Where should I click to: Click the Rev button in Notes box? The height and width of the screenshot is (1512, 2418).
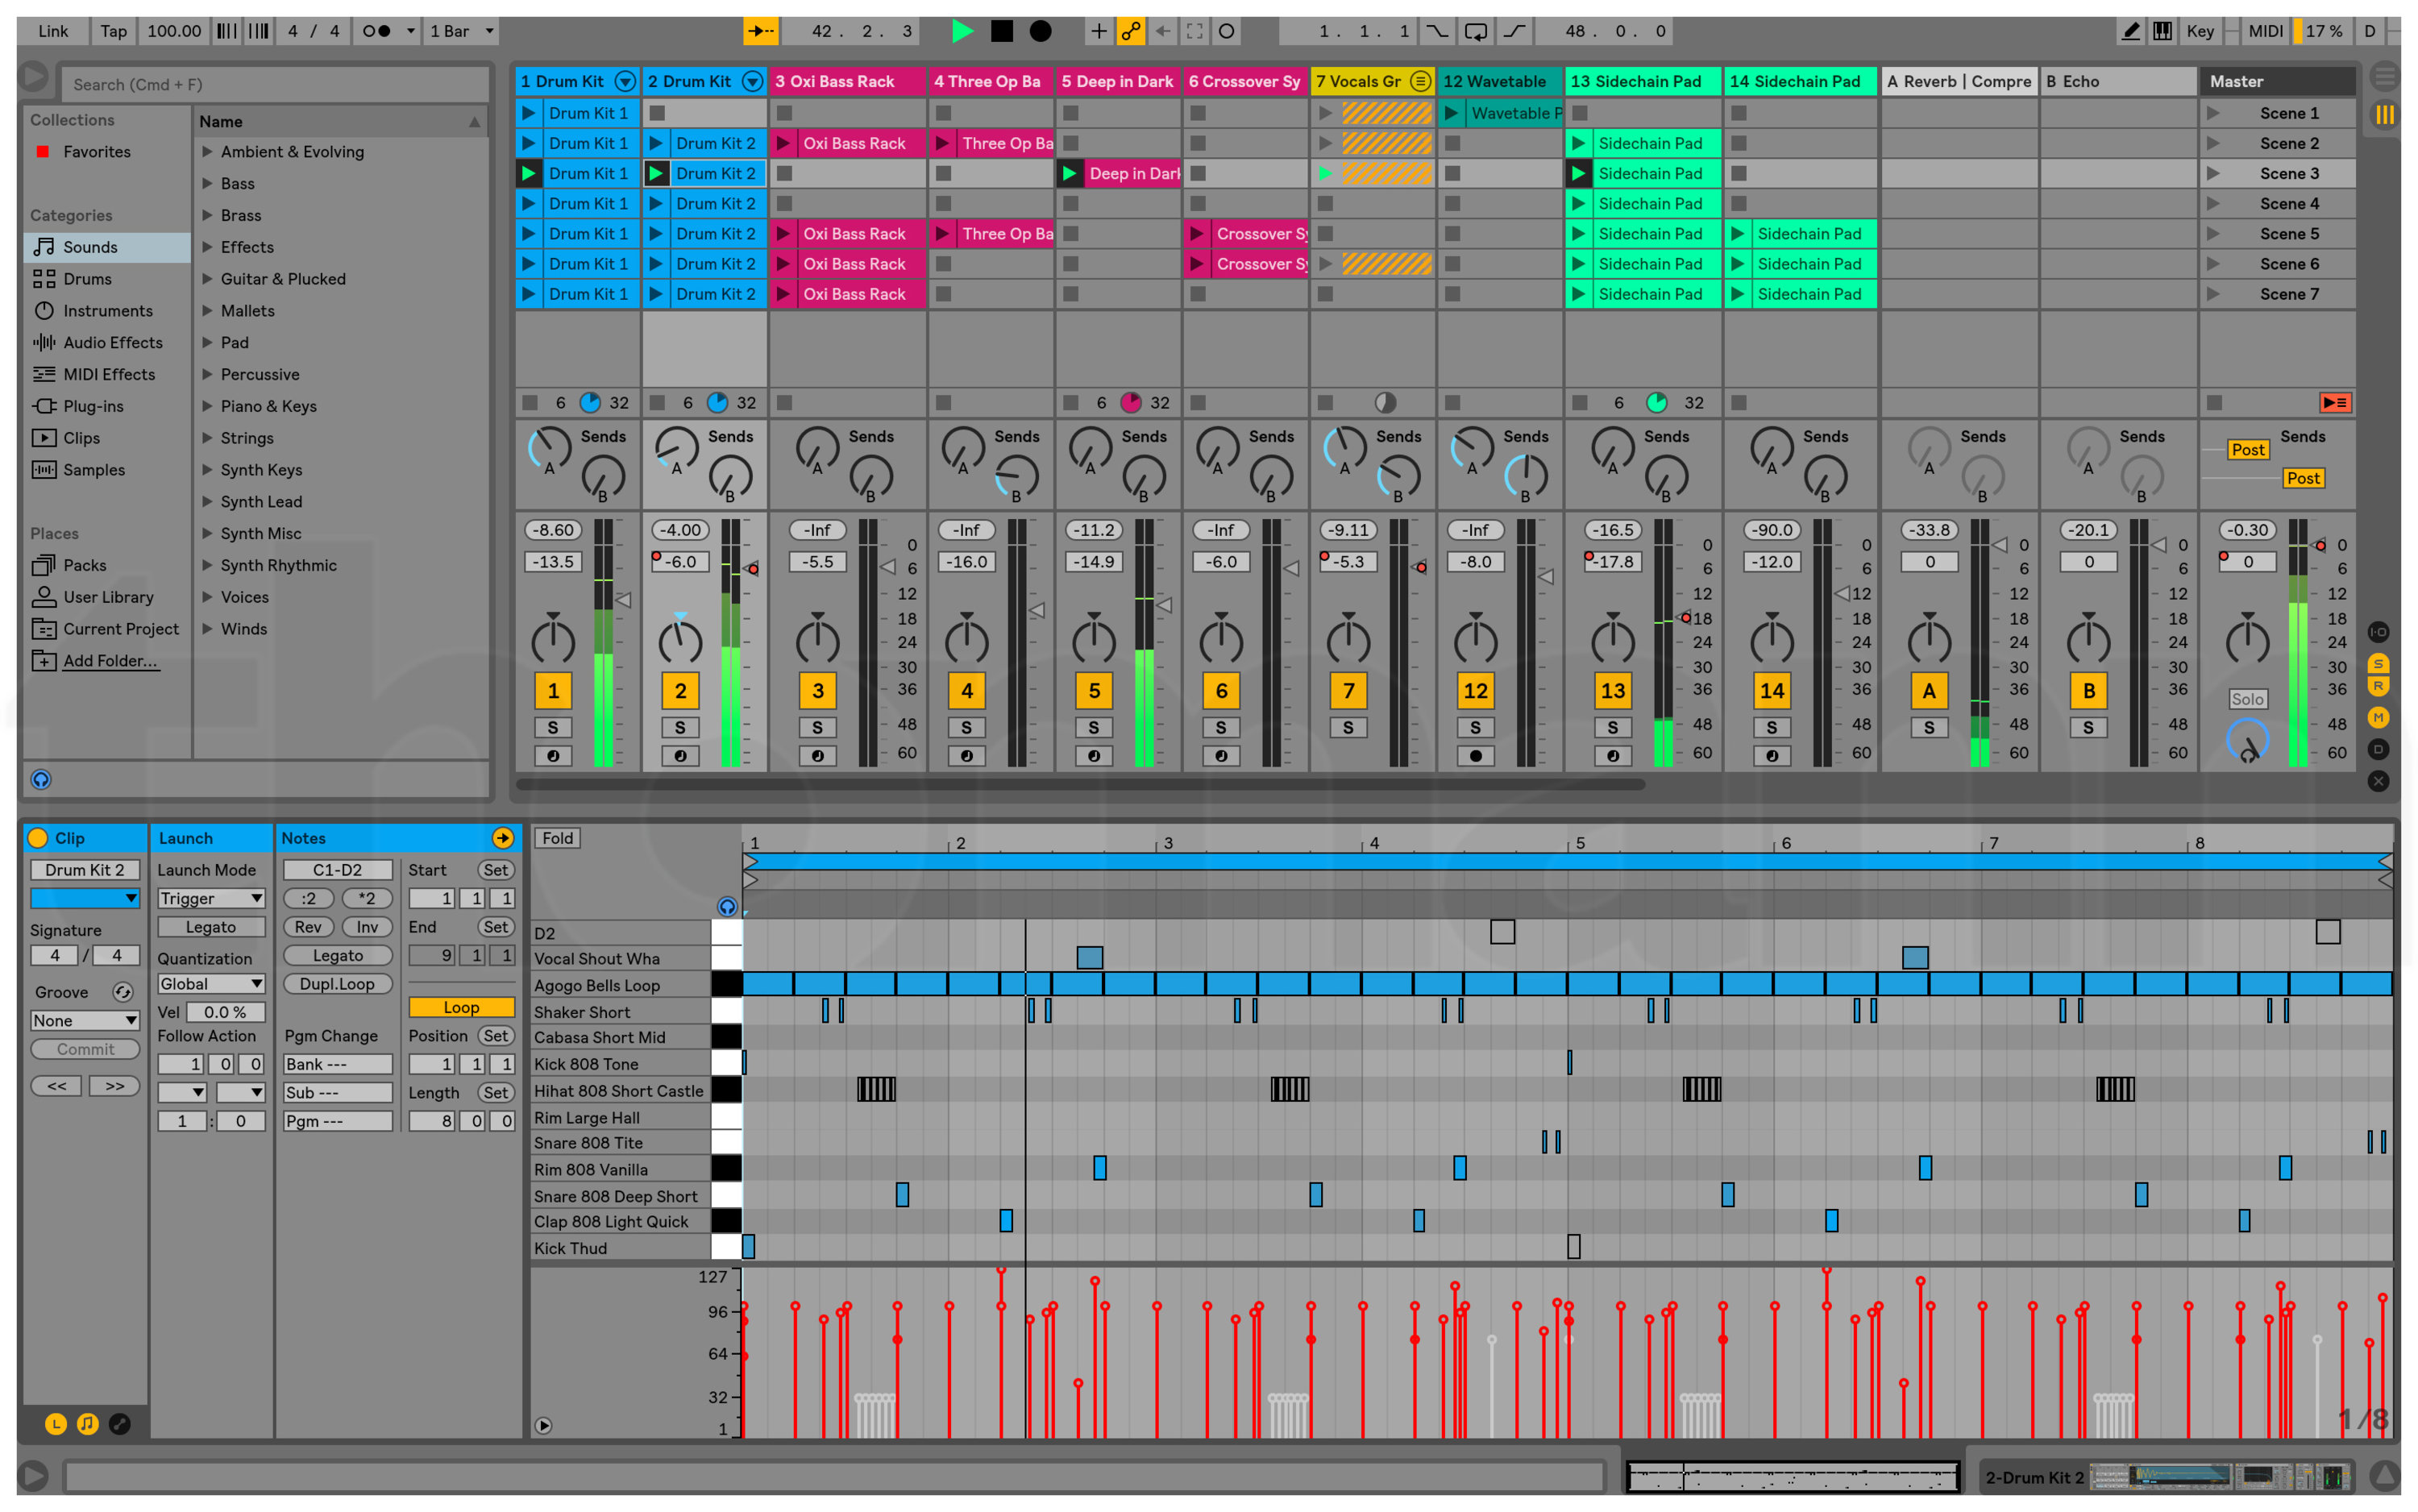[308, 927]
